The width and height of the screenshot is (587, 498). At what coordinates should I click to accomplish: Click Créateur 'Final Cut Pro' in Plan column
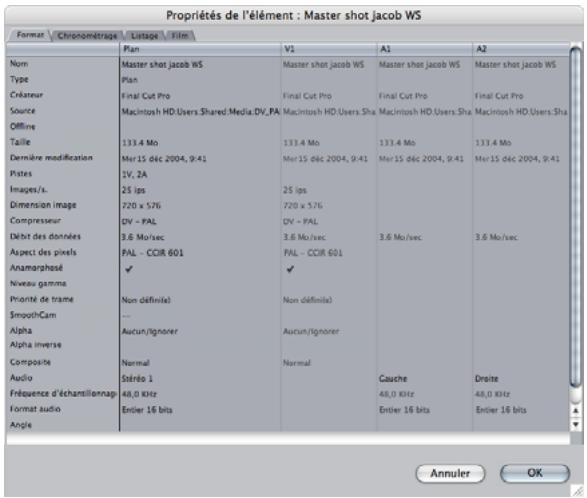tap(146, 96)
